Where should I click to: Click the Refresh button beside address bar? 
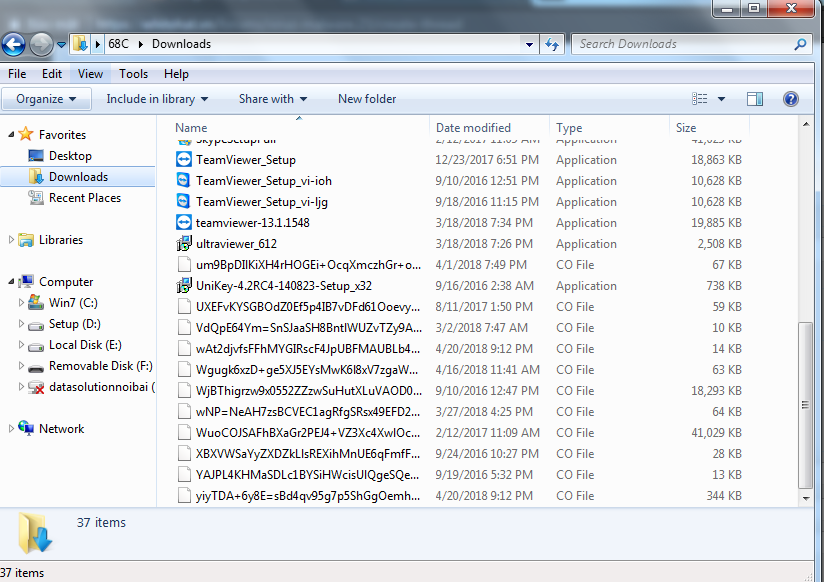[552, 45]
